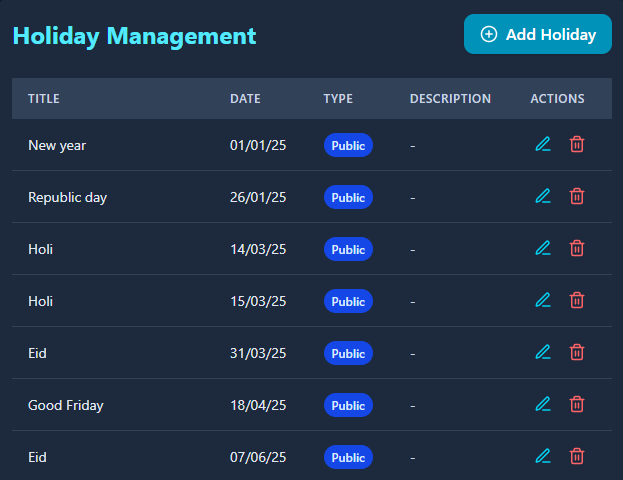Delete the Republic day holiday
The height and width of the screenshot is (480, 623).
click(x=577, y=197)
